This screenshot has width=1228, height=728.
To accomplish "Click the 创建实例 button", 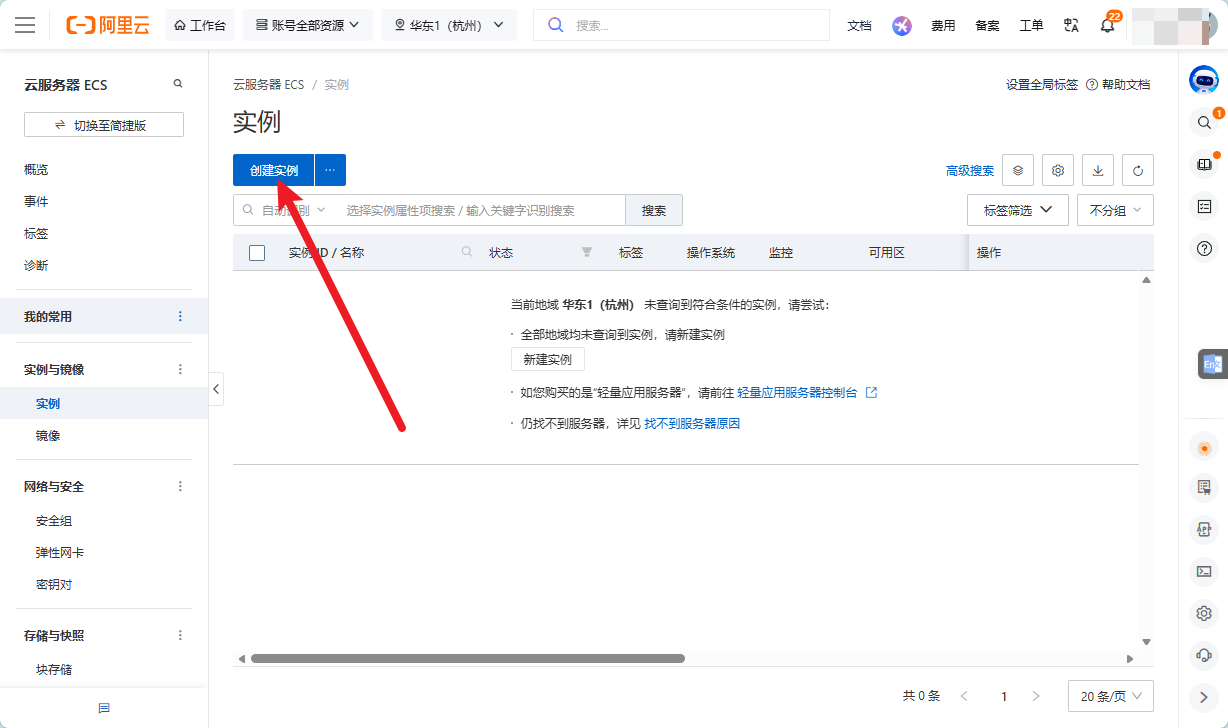I will tap(273, 170).
